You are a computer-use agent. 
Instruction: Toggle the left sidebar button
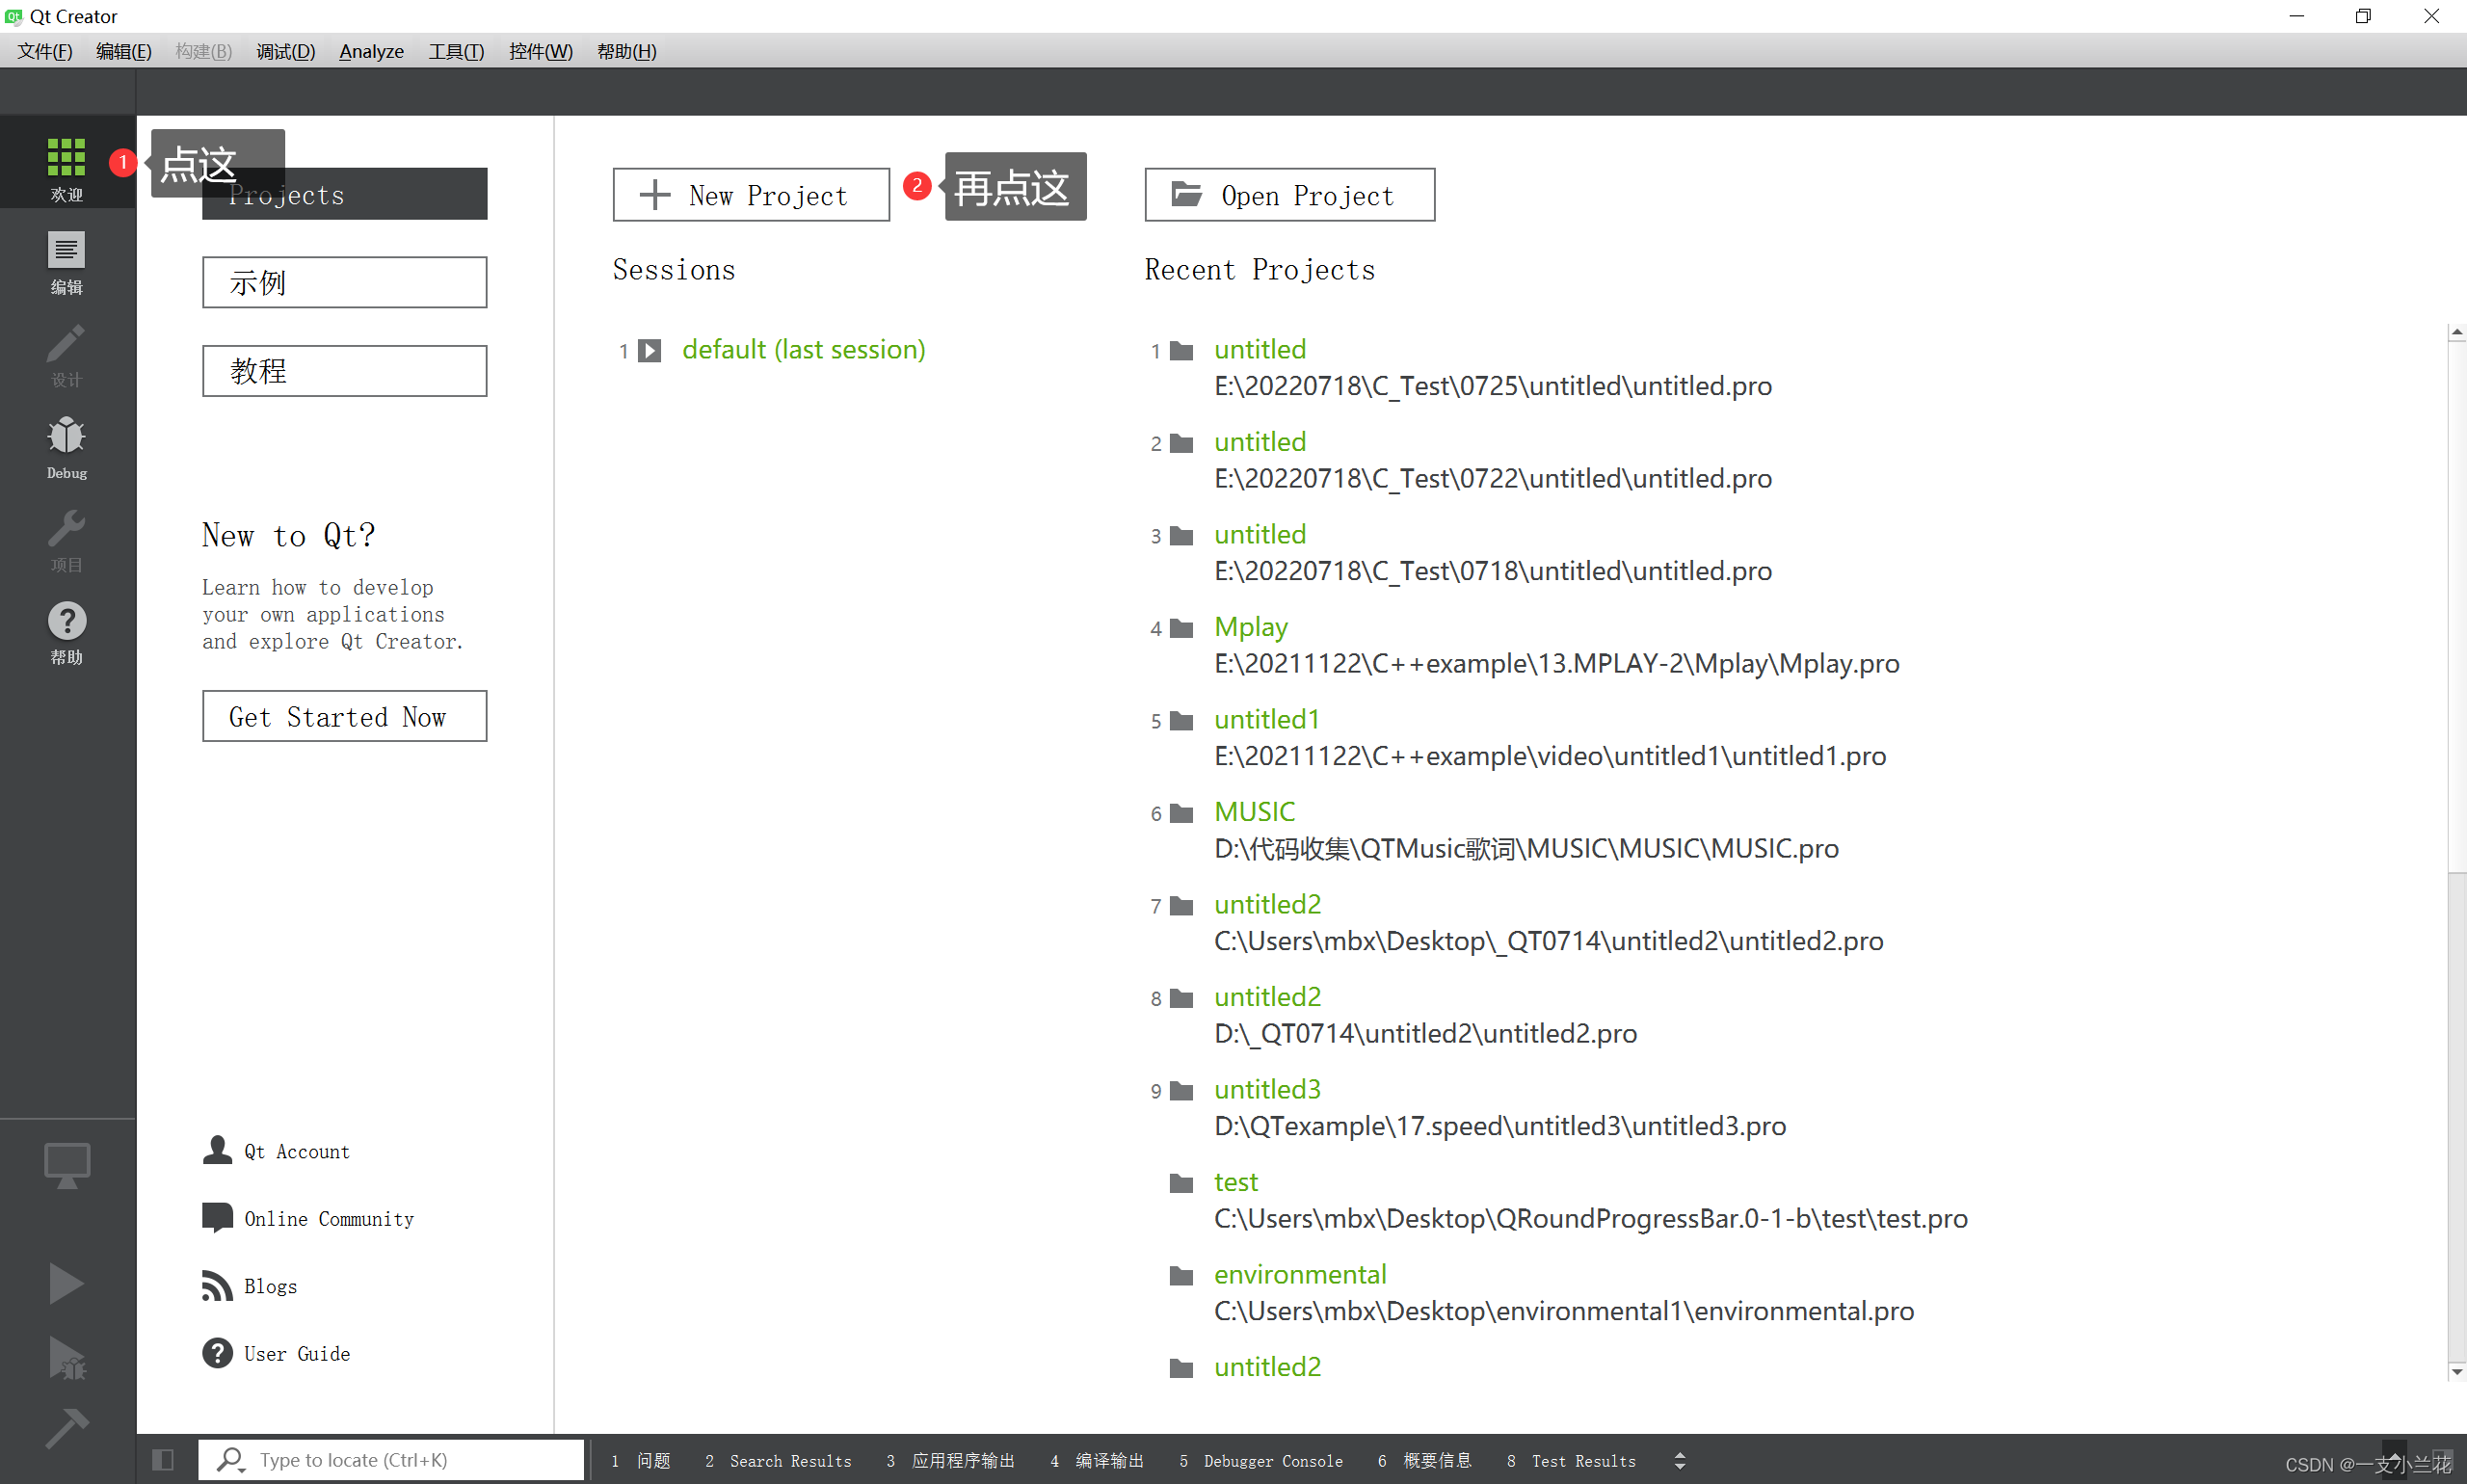coord(163,1460)
